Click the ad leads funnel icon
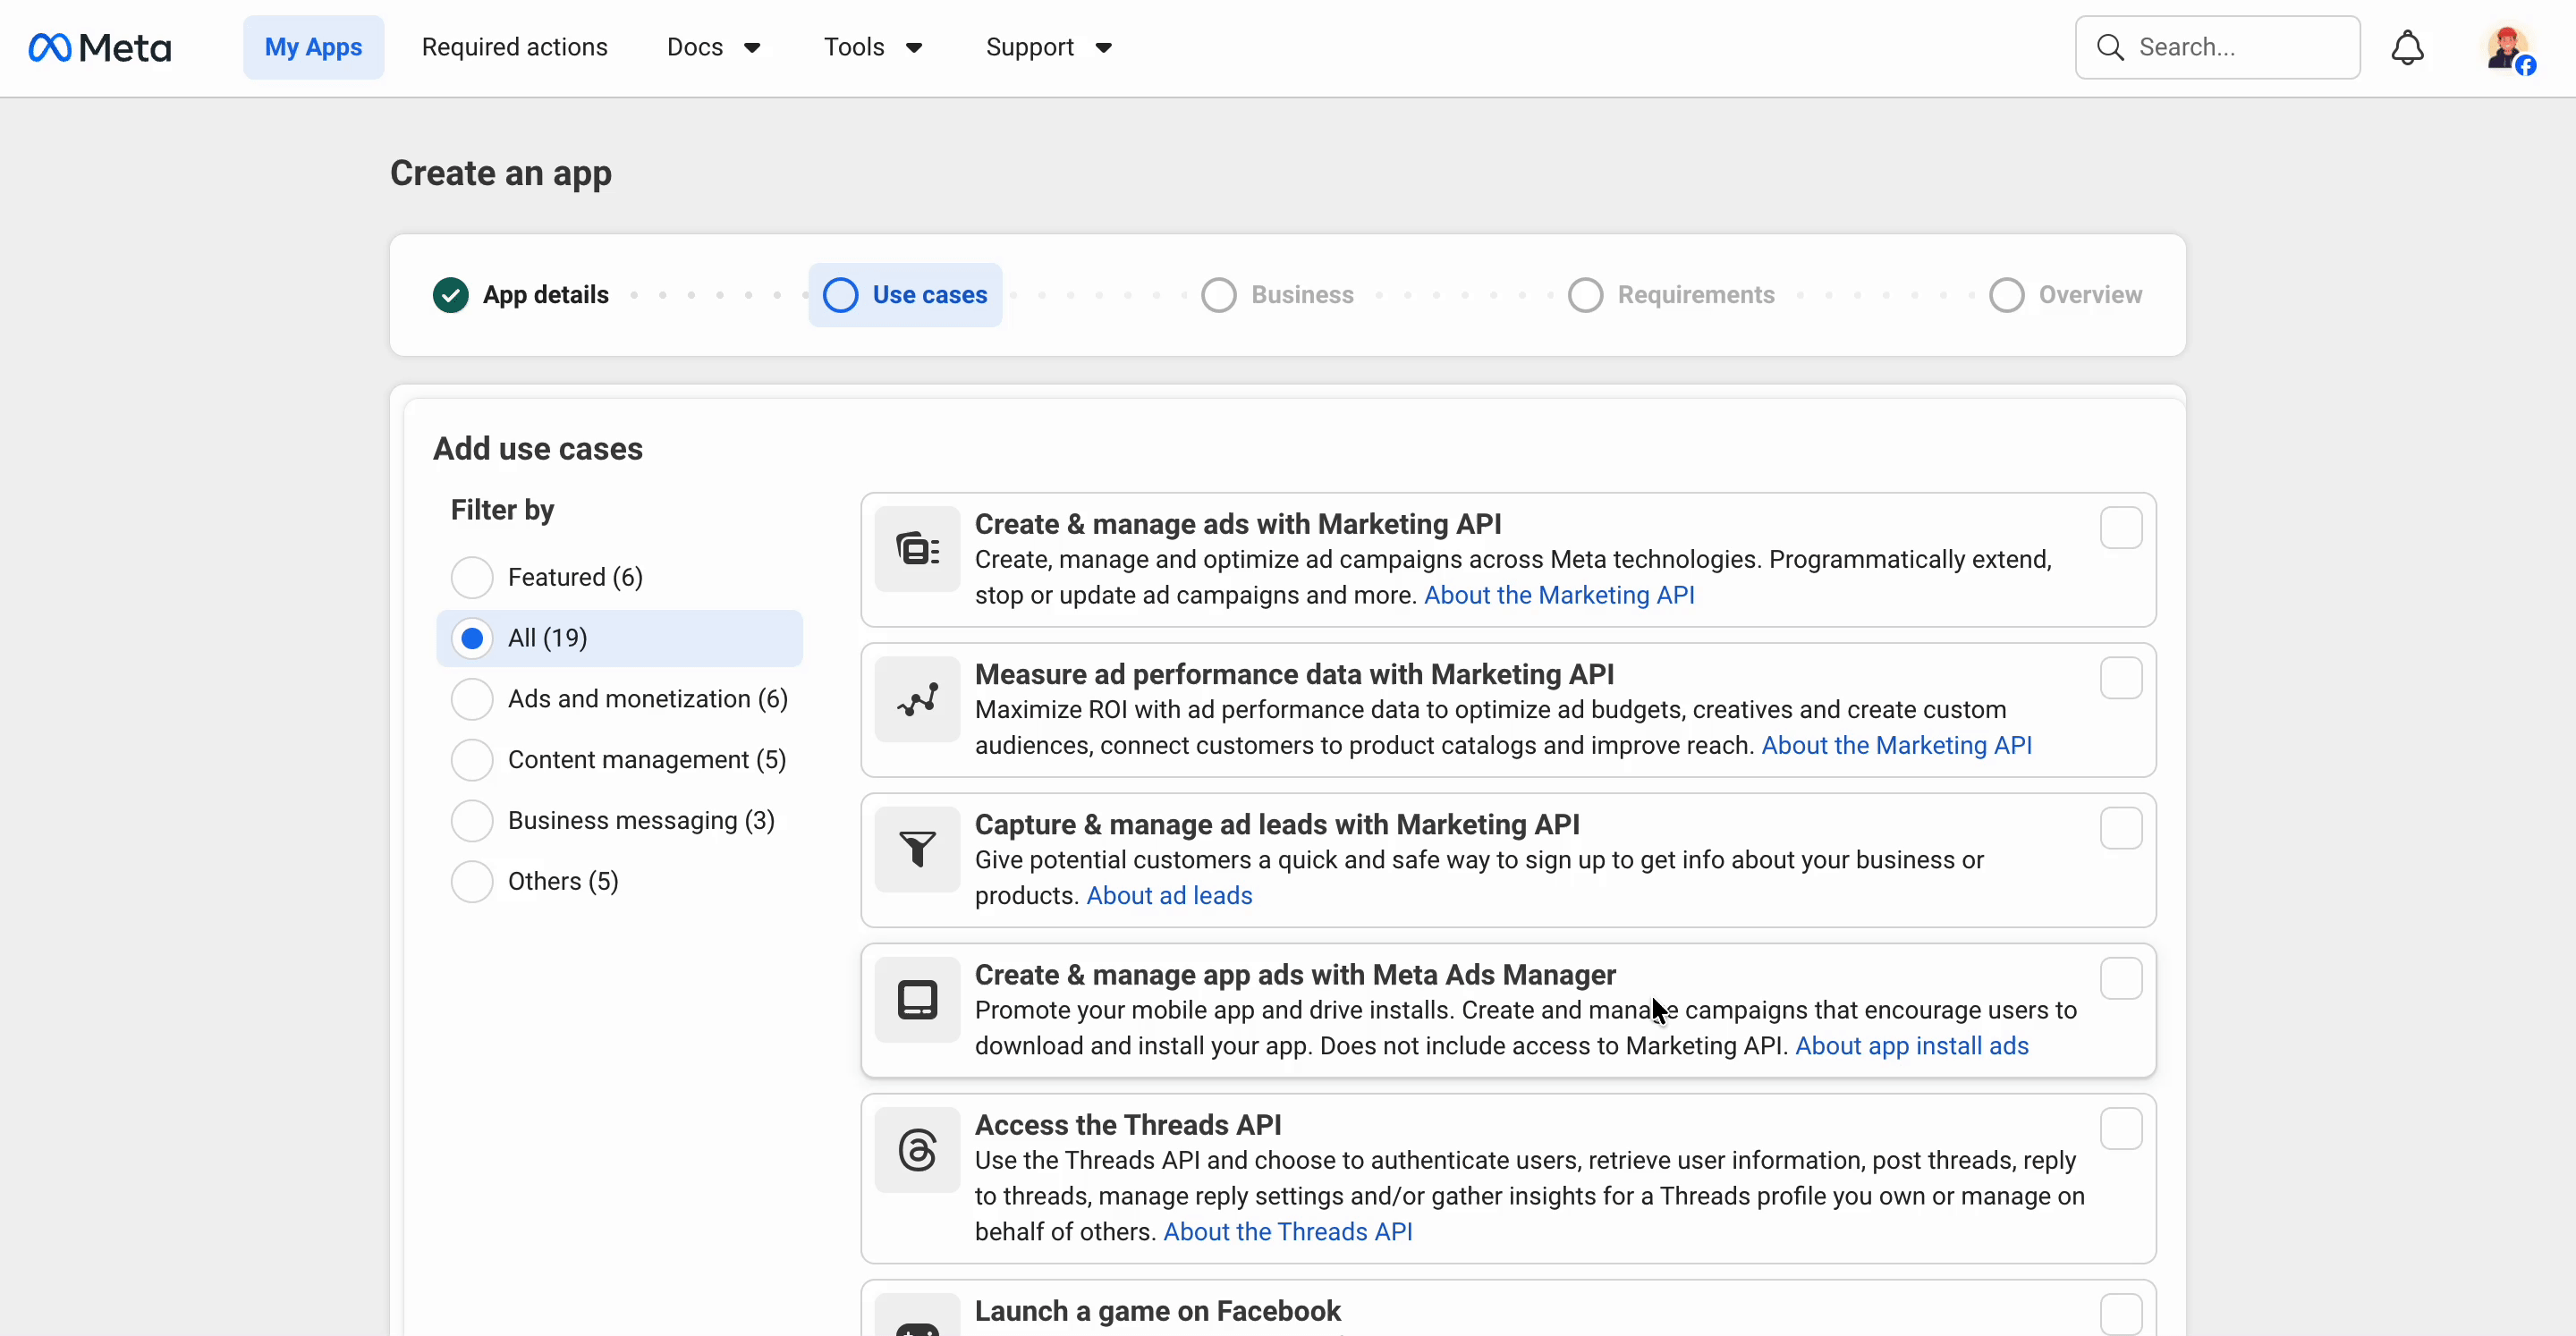Image resolution: width=2576 pixels, height=1336 pixels. point(917,849)
